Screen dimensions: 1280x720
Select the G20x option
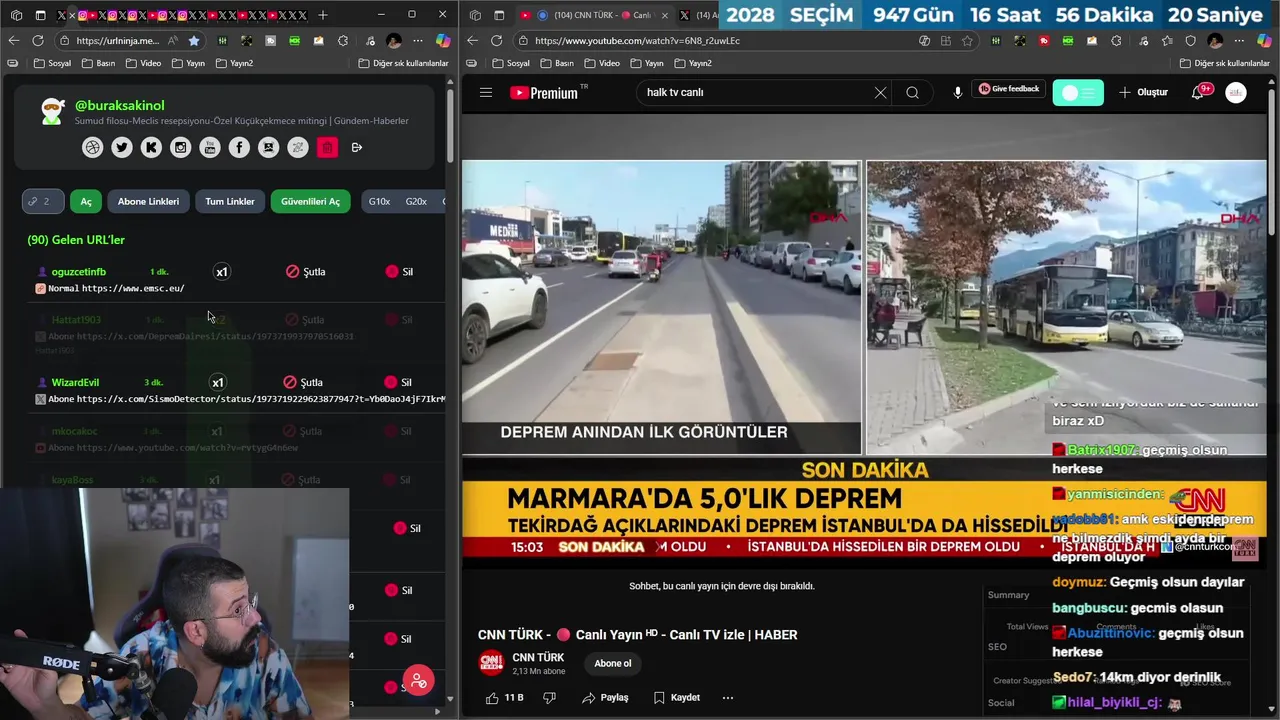click(x=416, y=201)
